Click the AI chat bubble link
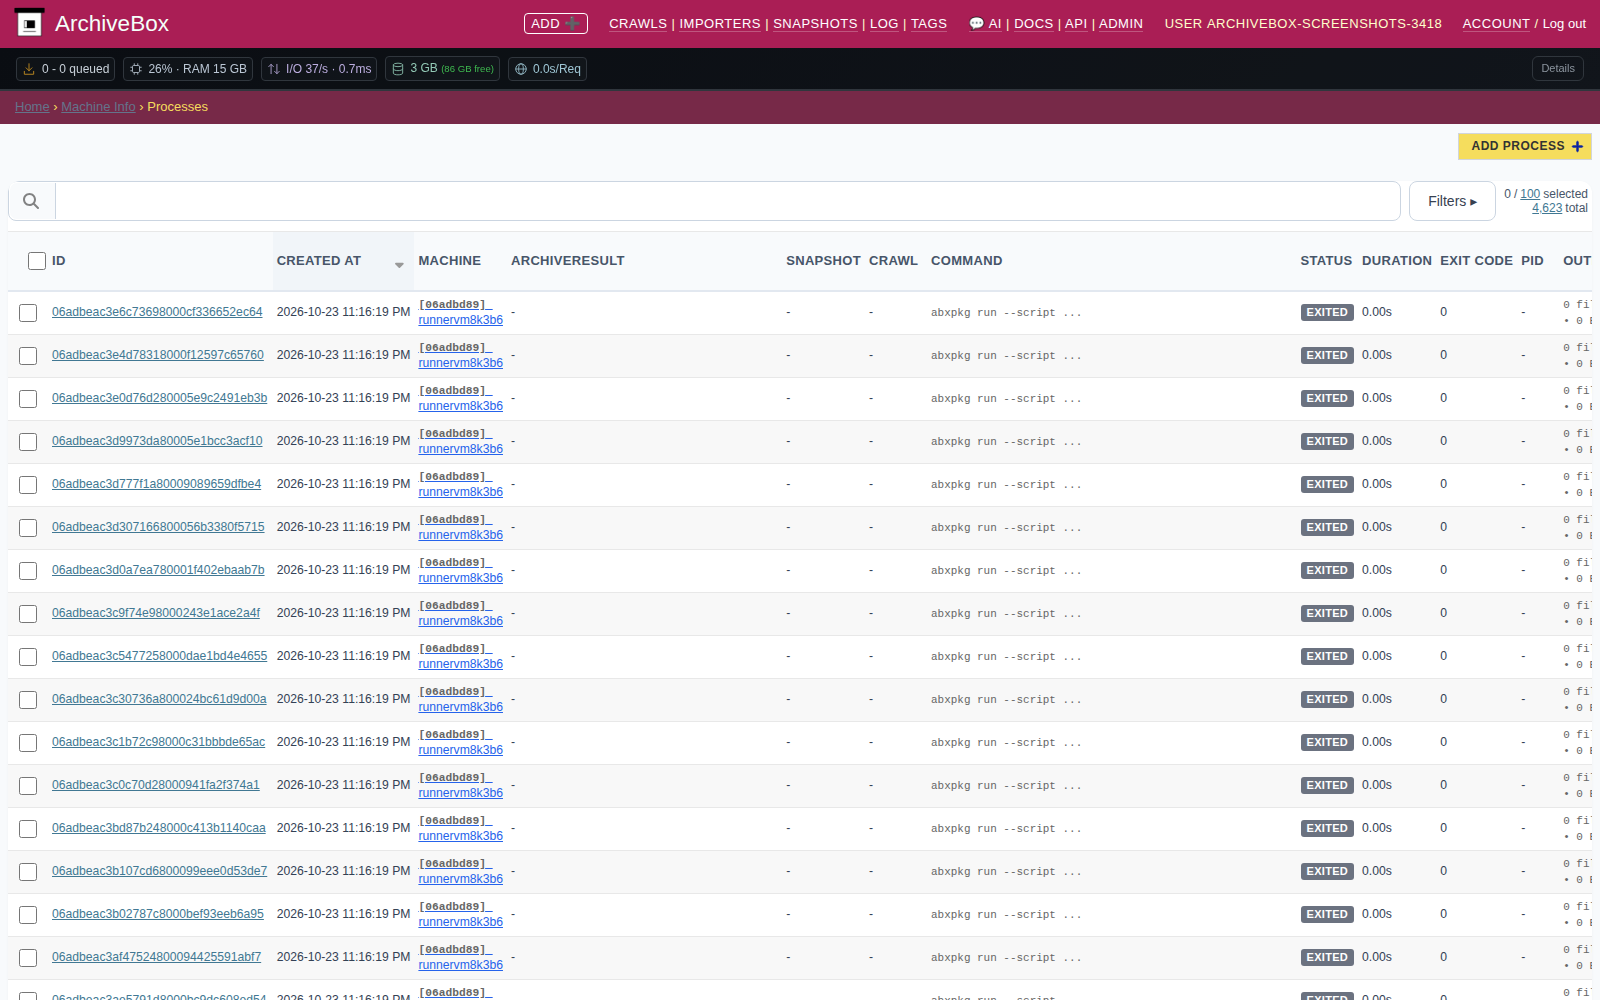 coord(985,24)
